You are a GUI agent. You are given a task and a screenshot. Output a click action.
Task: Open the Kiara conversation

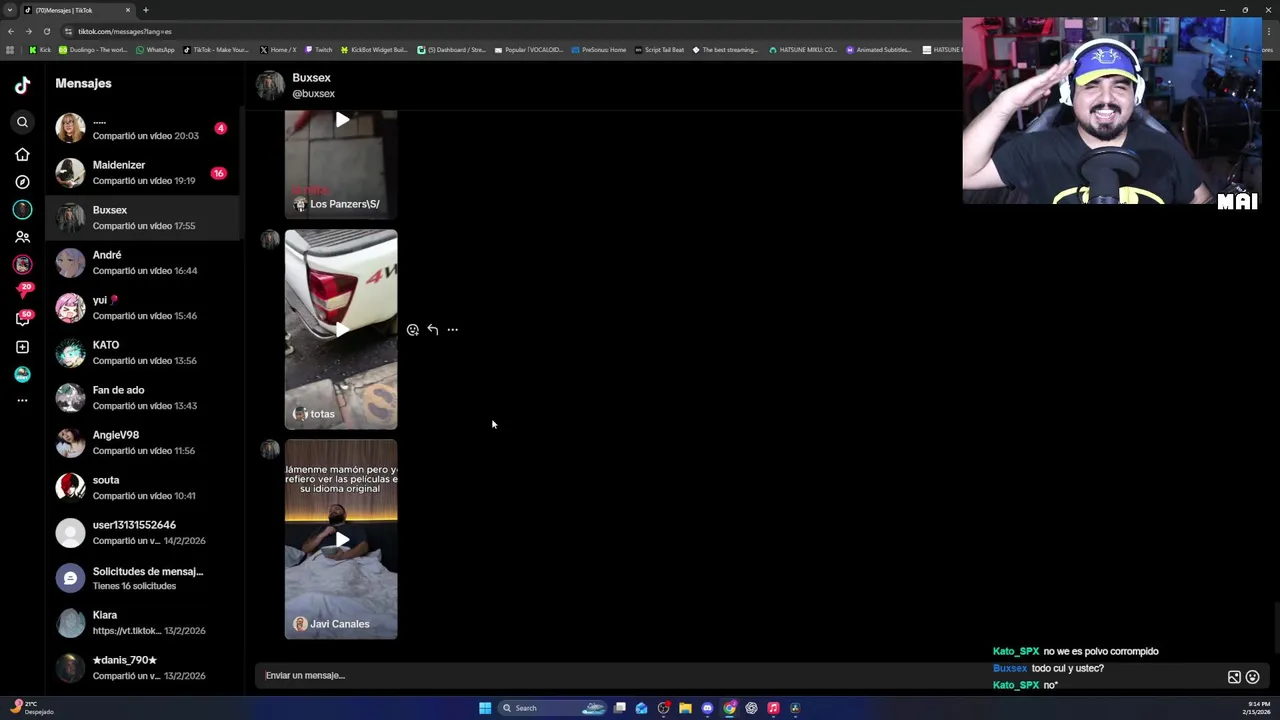pyautogui.click(x=143, y=622)
